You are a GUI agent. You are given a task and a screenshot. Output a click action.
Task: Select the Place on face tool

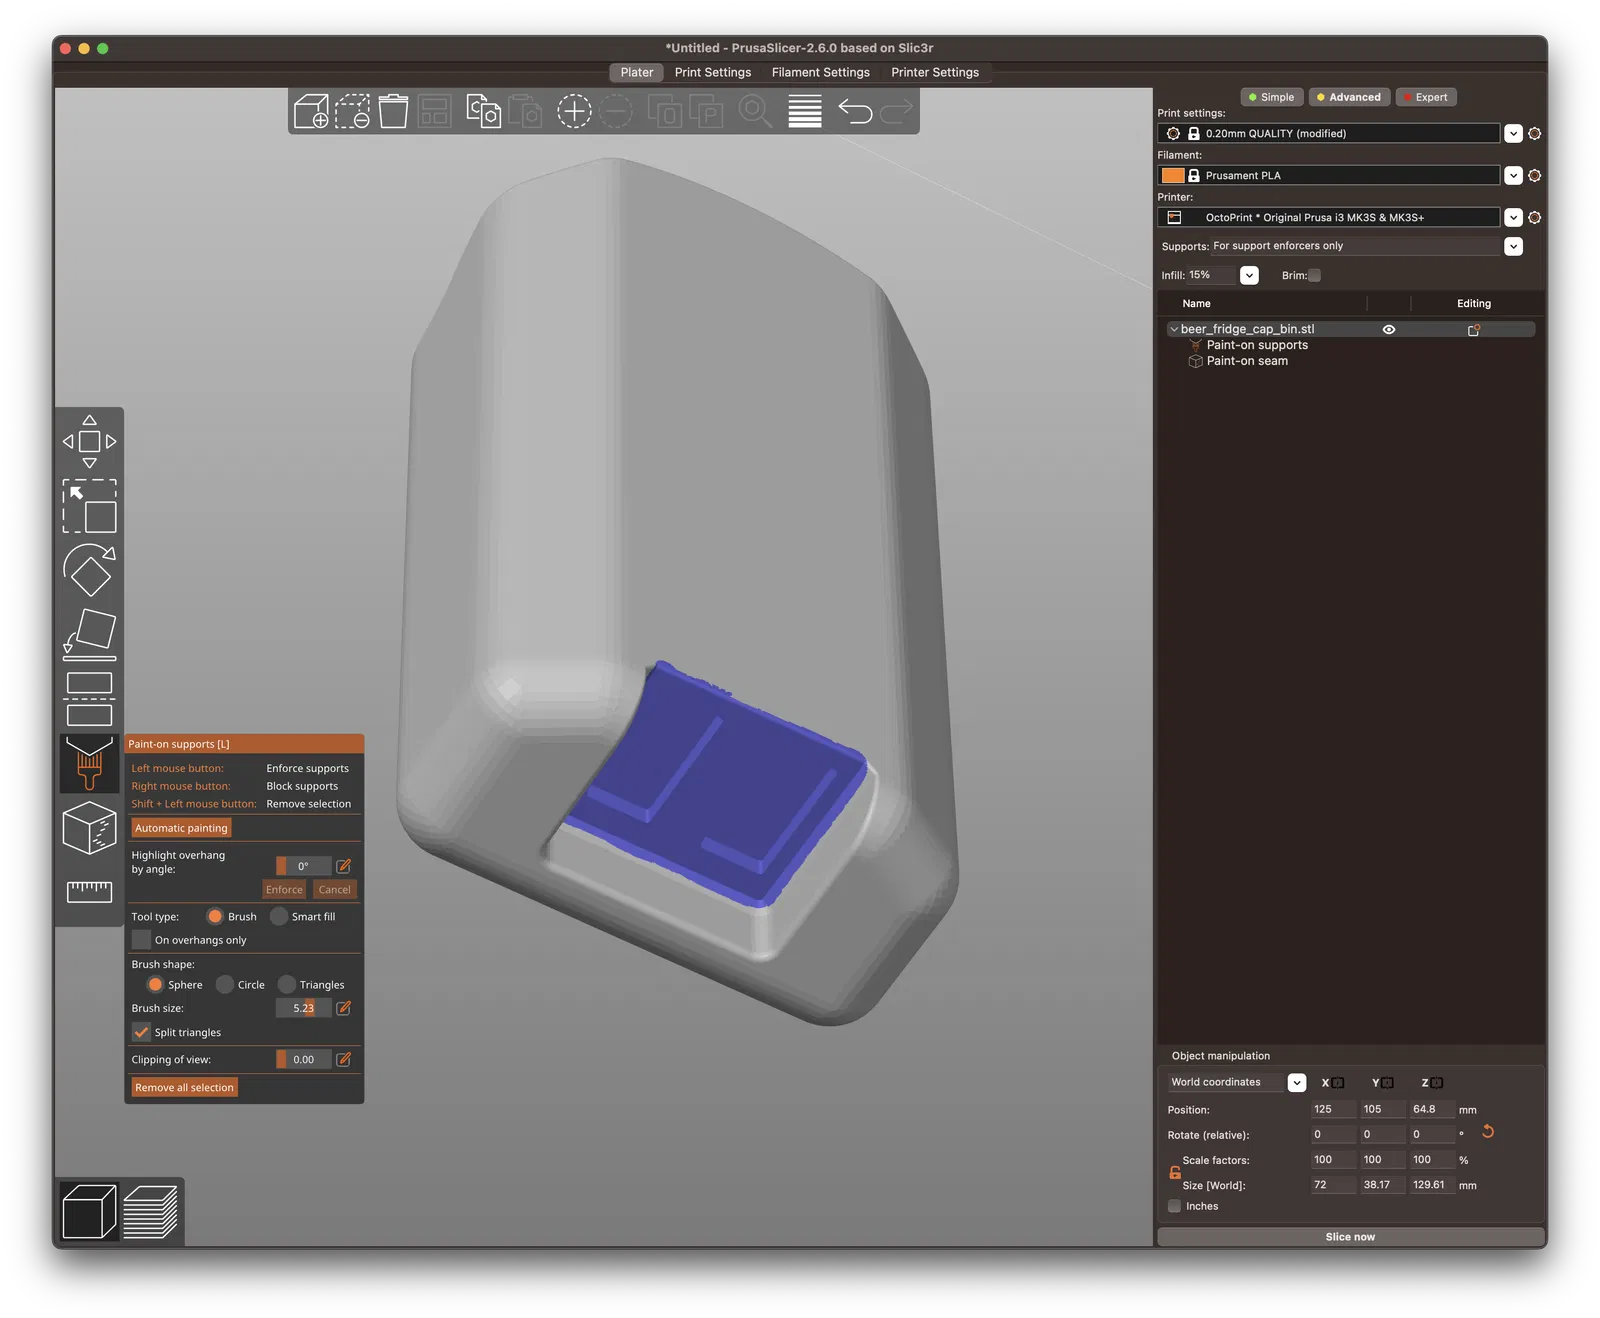click(x=89, y=635)
